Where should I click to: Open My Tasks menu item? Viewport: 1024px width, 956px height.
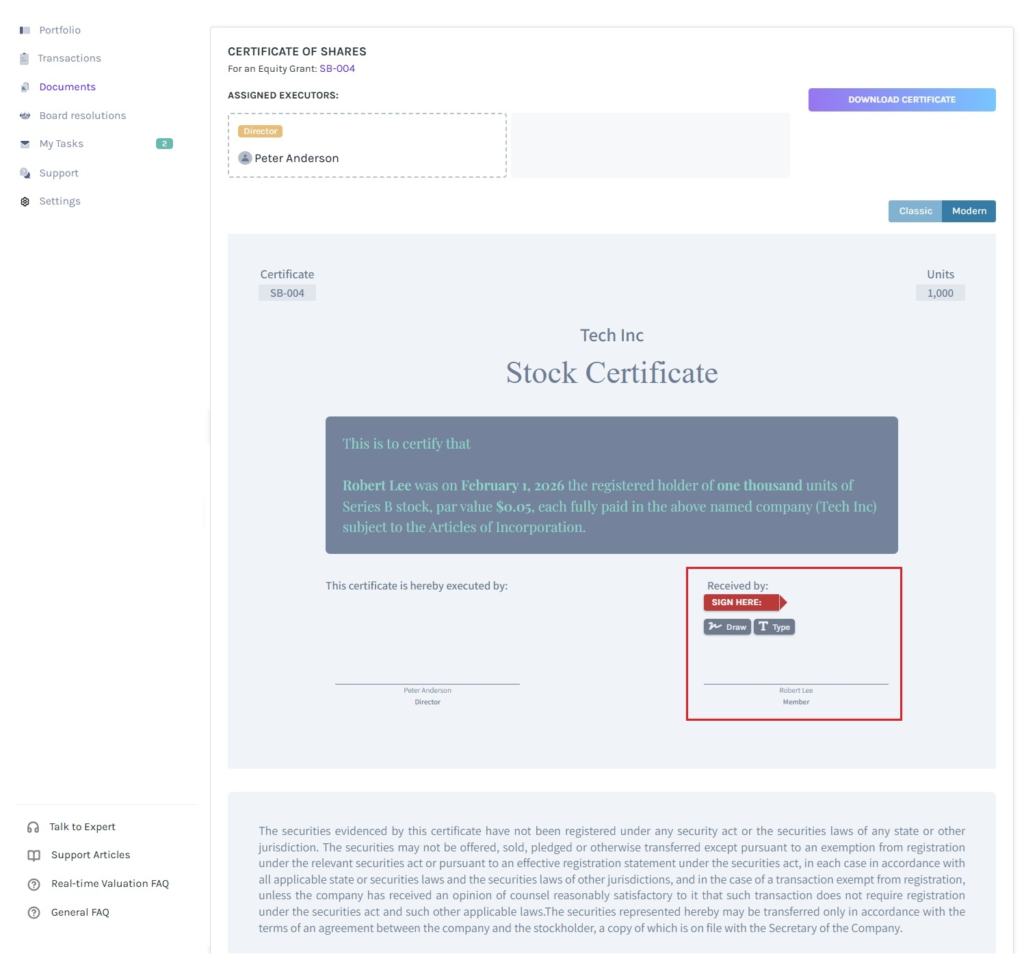pyautogui.click(x=61, y=144)
